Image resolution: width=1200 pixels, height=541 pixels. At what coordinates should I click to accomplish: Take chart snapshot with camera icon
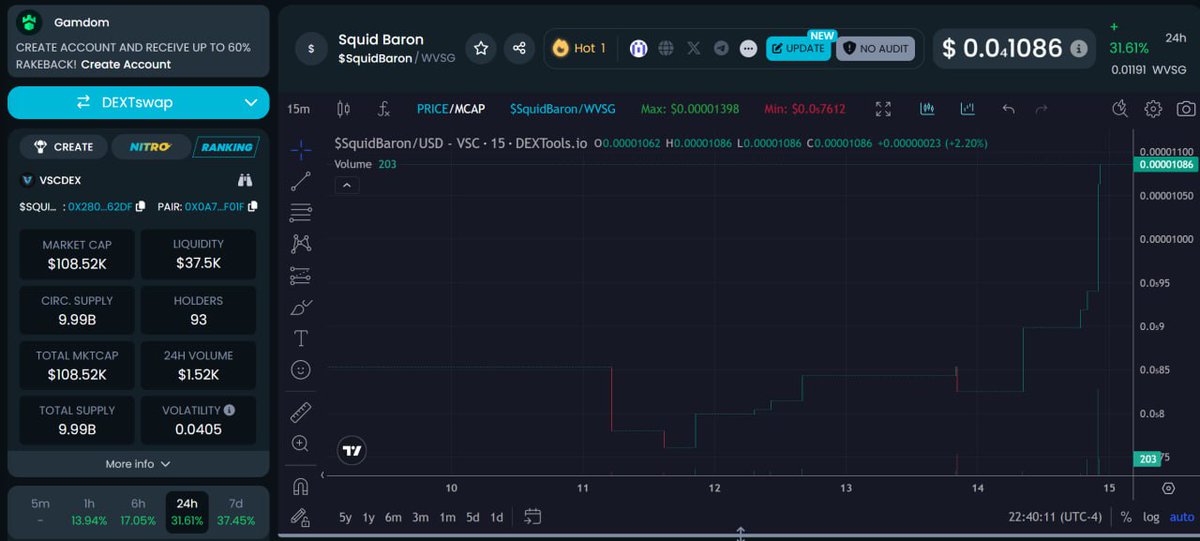tap(1185, 108)
